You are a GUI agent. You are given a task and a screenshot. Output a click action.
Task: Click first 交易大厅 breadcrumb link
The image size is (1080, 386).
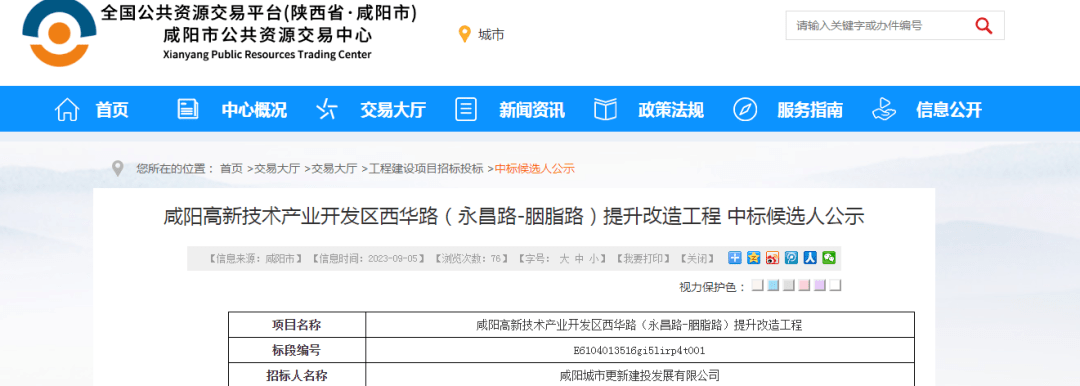point(277,168)
